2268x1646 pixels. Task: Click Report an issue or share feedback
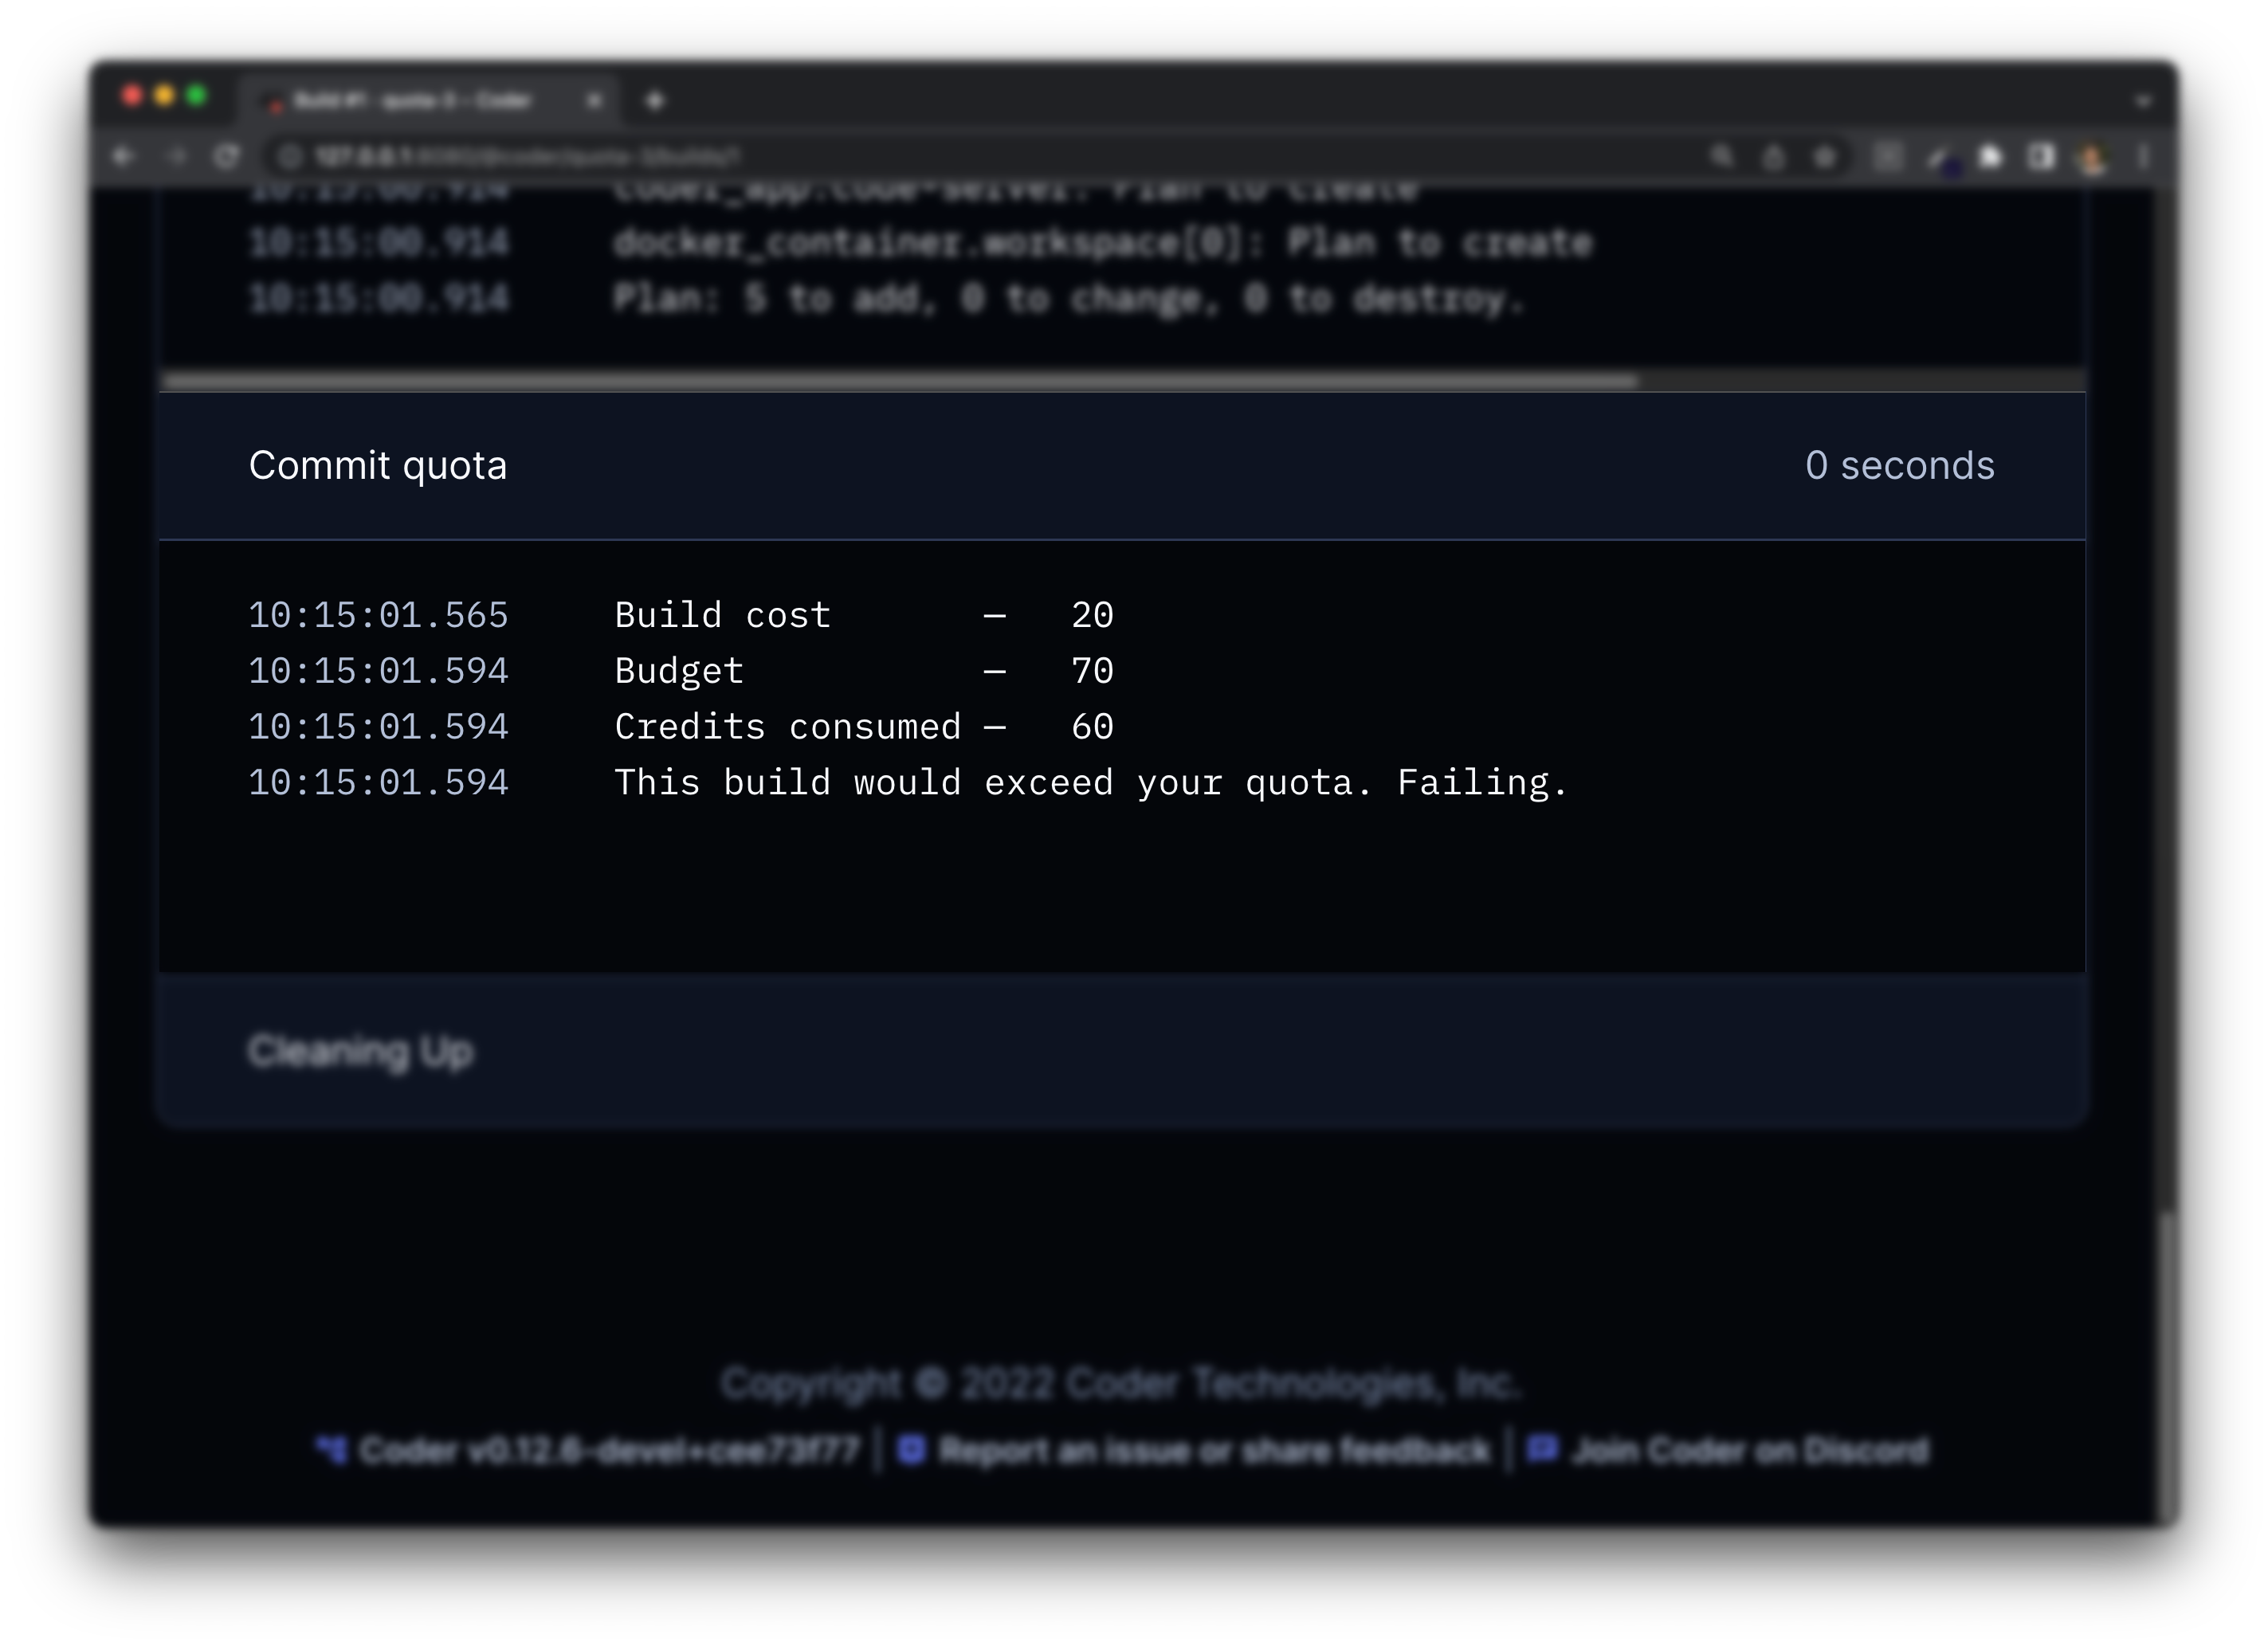[1213, 1450]
